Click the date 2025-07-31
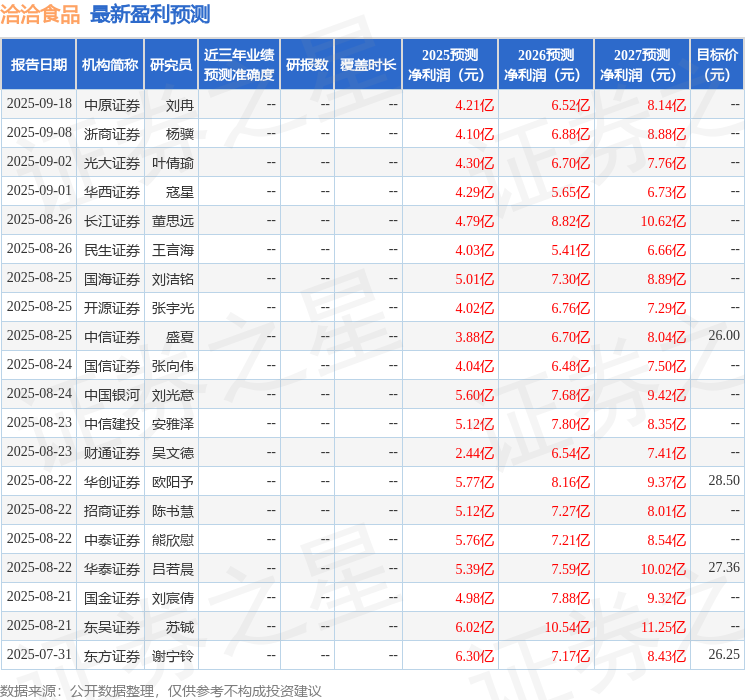 (39, 654)
